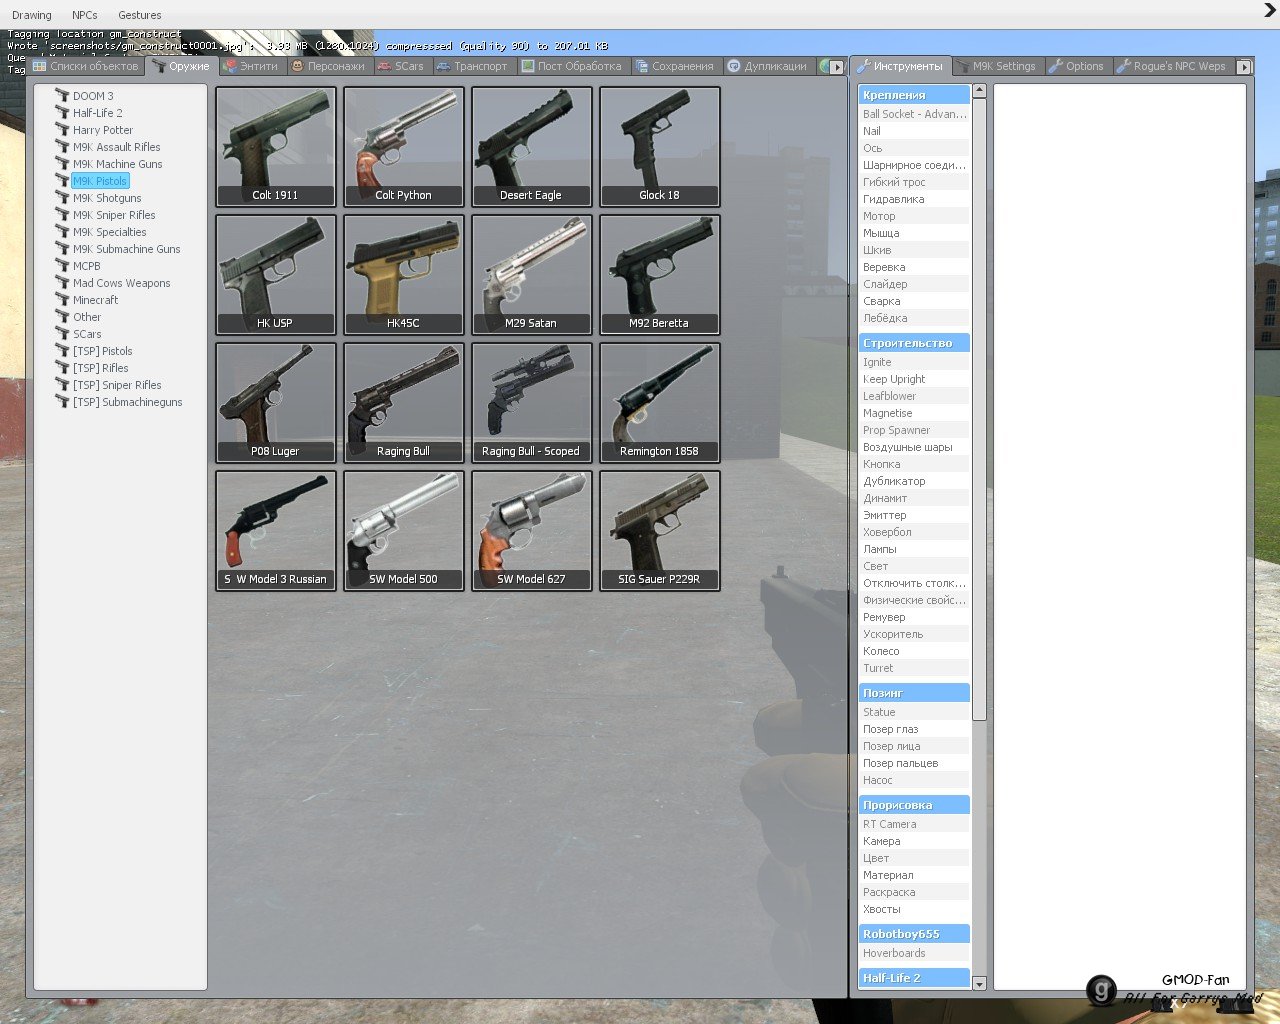This screenshot has height=1024, width=1280.
Task: Choose the SIG Sauer P229R icon
Action: point(660,531)
